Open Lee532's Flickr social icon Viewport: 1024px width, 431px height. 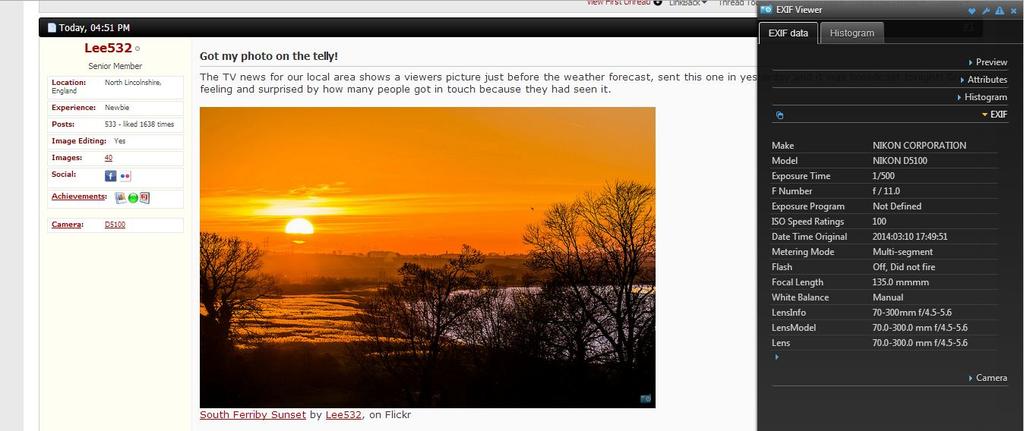[125, 176]
